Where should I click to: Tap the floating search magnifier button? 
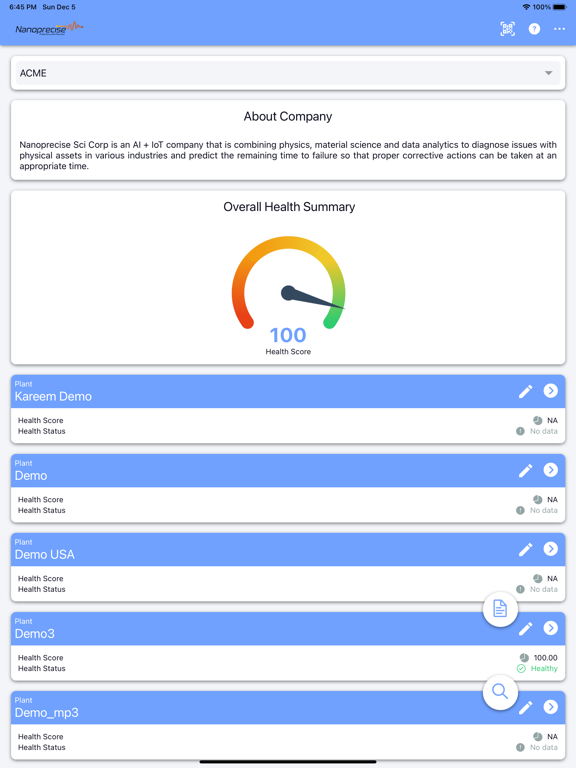(500, 692)
